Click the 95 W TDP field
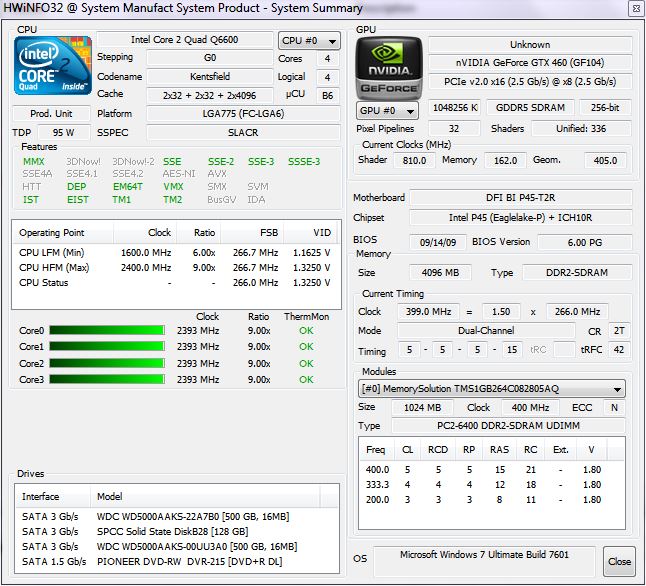Image resolution: width=646 pixels, height=586 pixels. click(63, 133)
